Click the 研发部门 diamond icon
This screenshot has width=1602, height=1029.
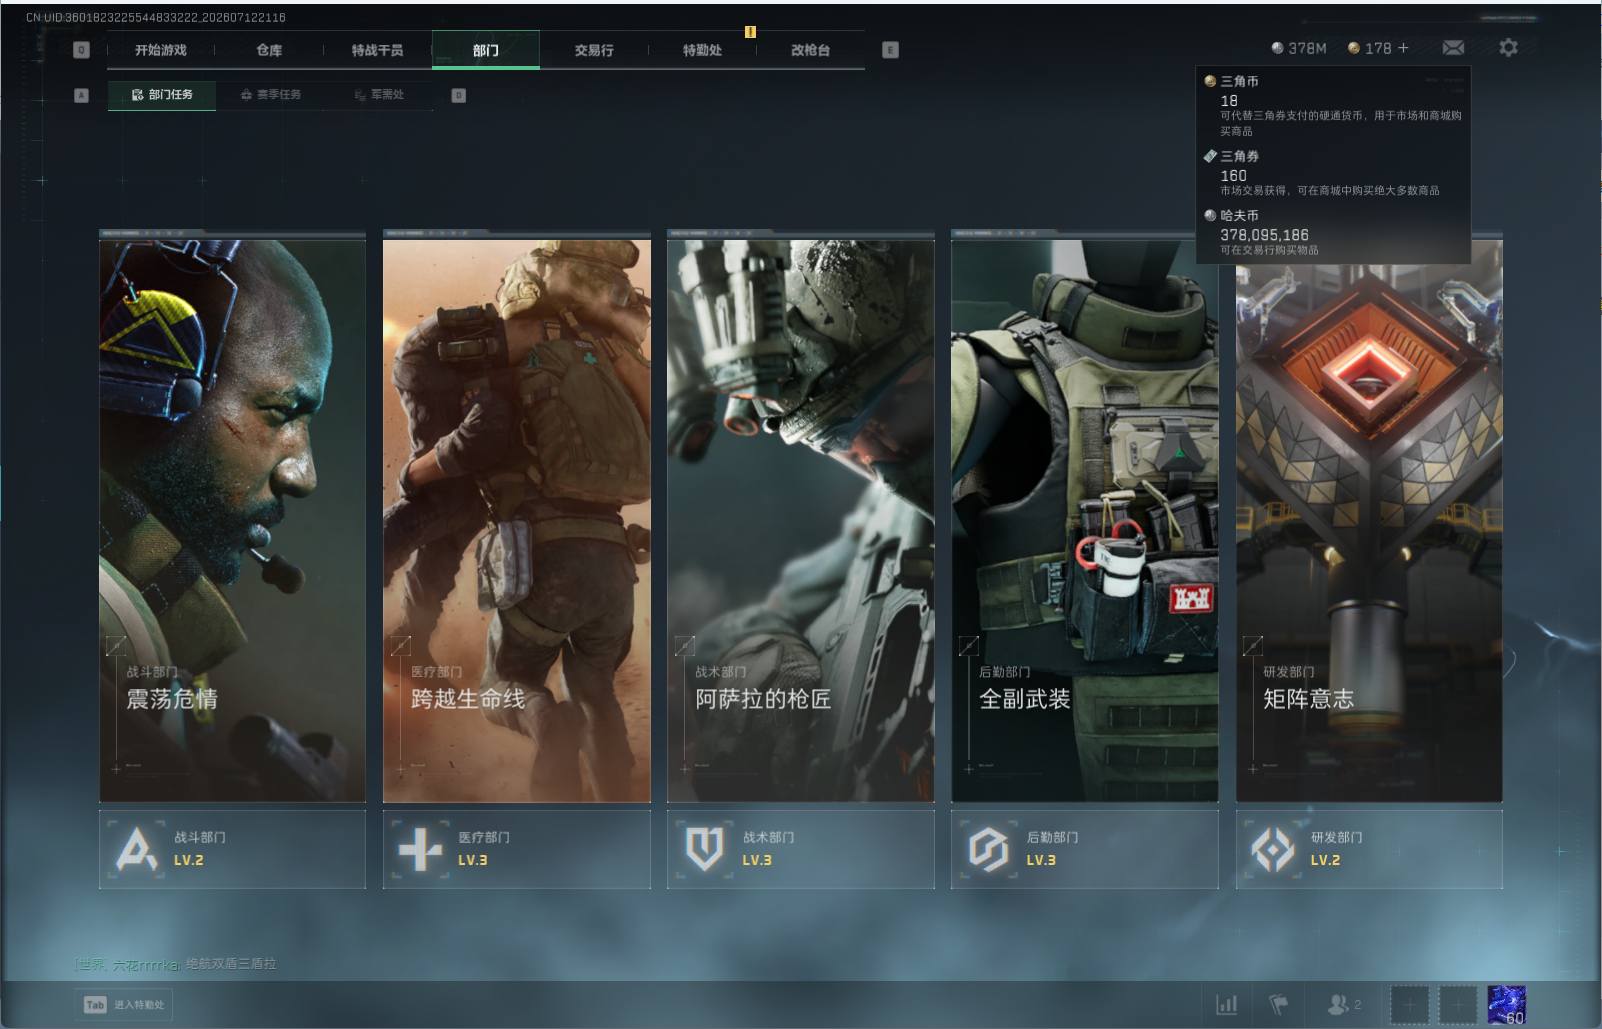click(1272, 849)
